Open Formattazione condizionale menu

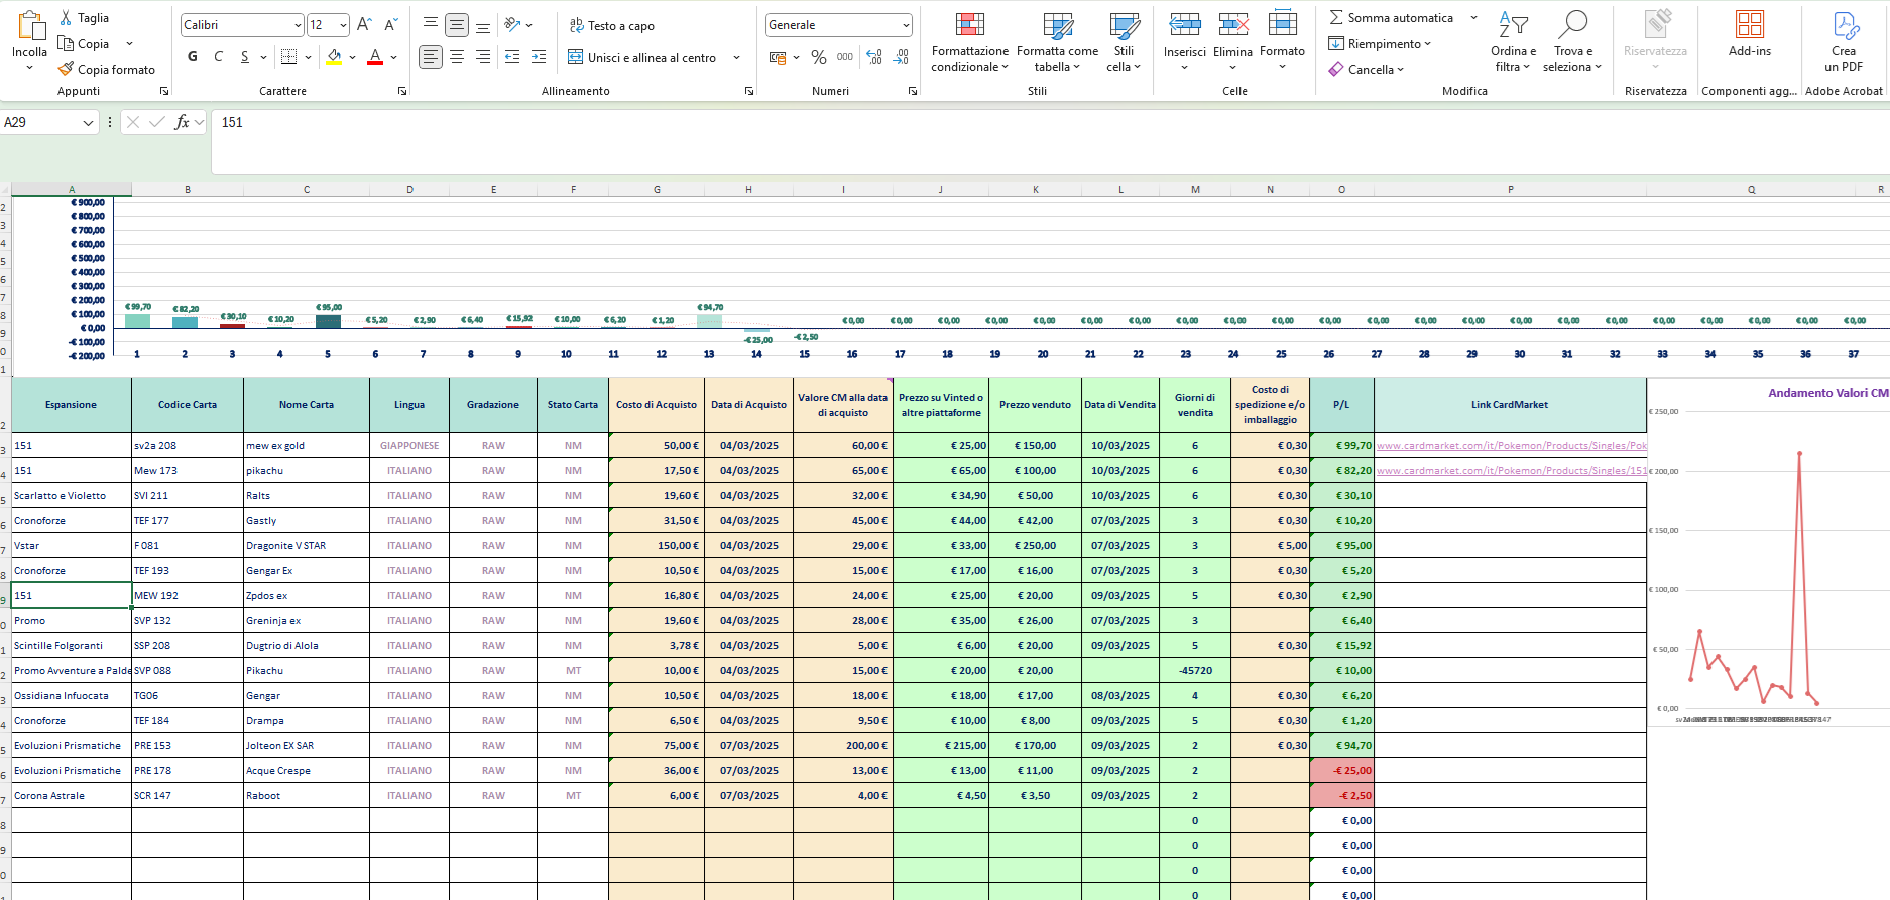[970, 42]
